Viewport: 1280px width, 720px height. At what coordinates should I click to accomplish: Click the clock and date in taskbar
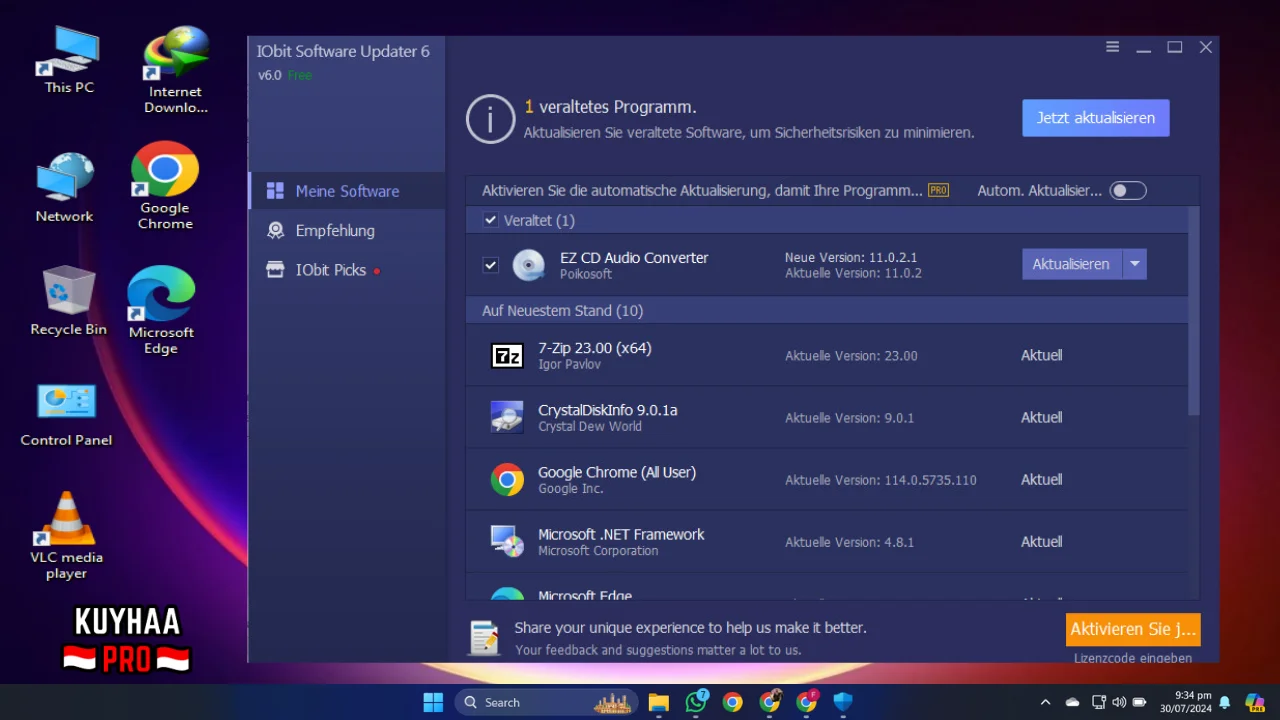click(1186, 702)
